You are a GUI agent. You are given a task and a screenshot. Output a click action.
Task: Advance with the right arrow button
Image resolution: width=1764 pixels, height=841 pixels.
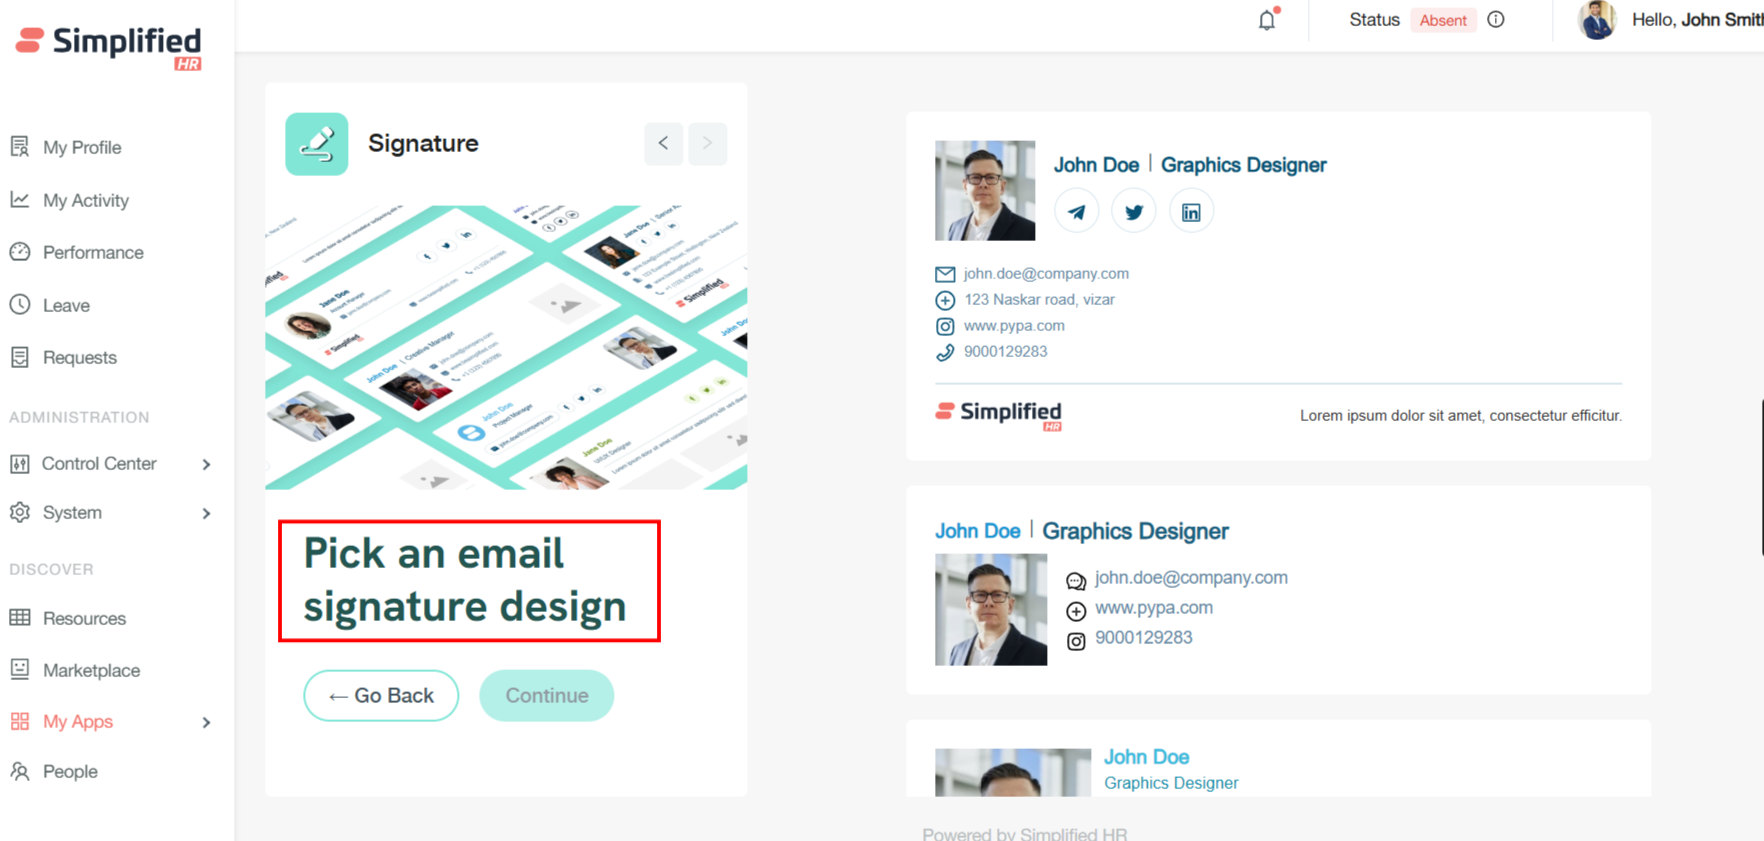coord(707,144)
